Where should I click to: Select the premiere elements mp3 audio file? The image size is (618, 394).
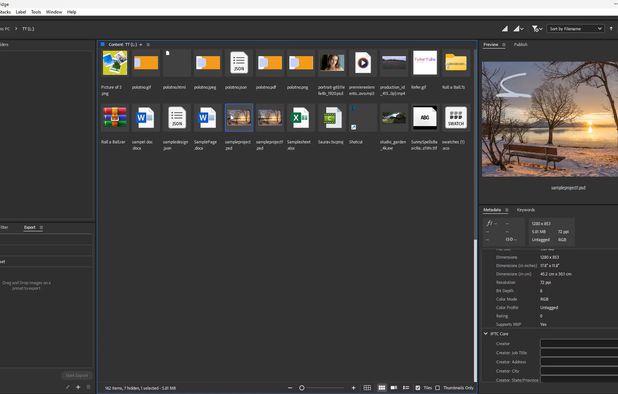point(363,63)
